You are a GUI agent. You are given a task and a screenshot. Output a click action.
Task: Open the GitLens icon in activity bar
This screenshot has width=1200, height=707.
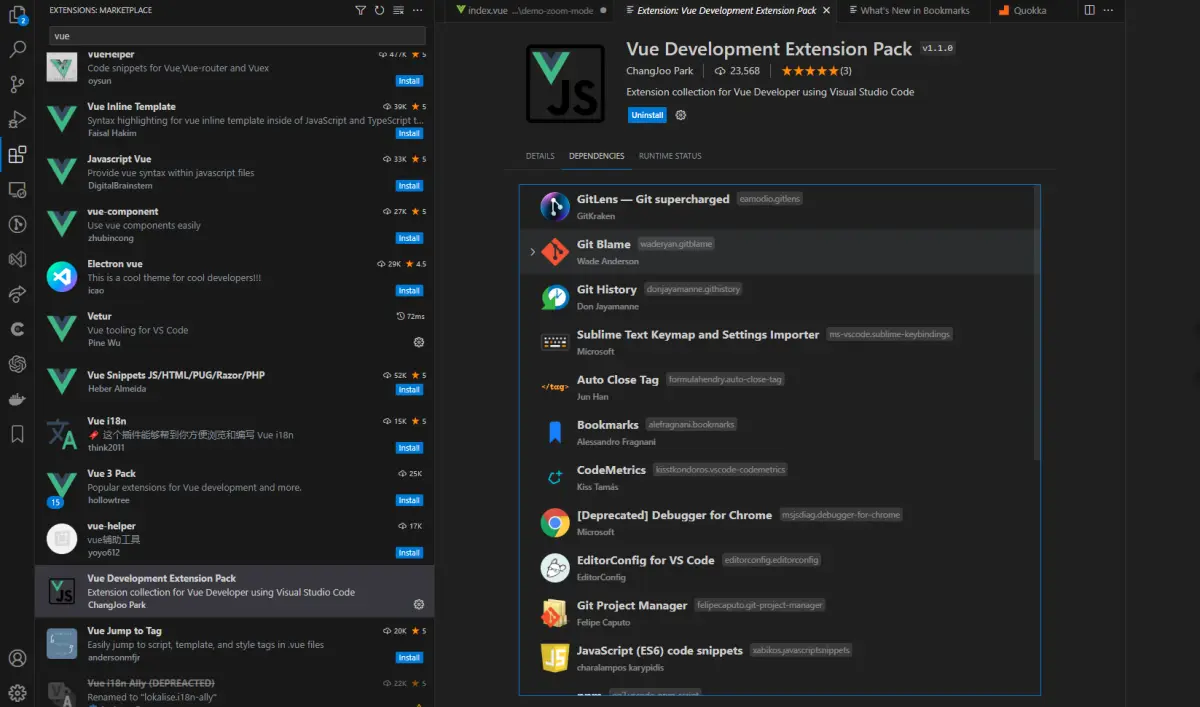pyautogui.click(x=17, y=224)
